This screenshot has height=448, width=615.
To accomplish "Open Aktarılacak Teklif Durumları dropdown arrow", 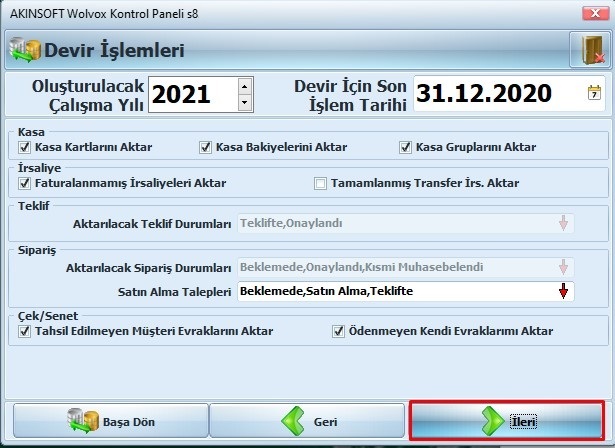I will tap(563, 223).
